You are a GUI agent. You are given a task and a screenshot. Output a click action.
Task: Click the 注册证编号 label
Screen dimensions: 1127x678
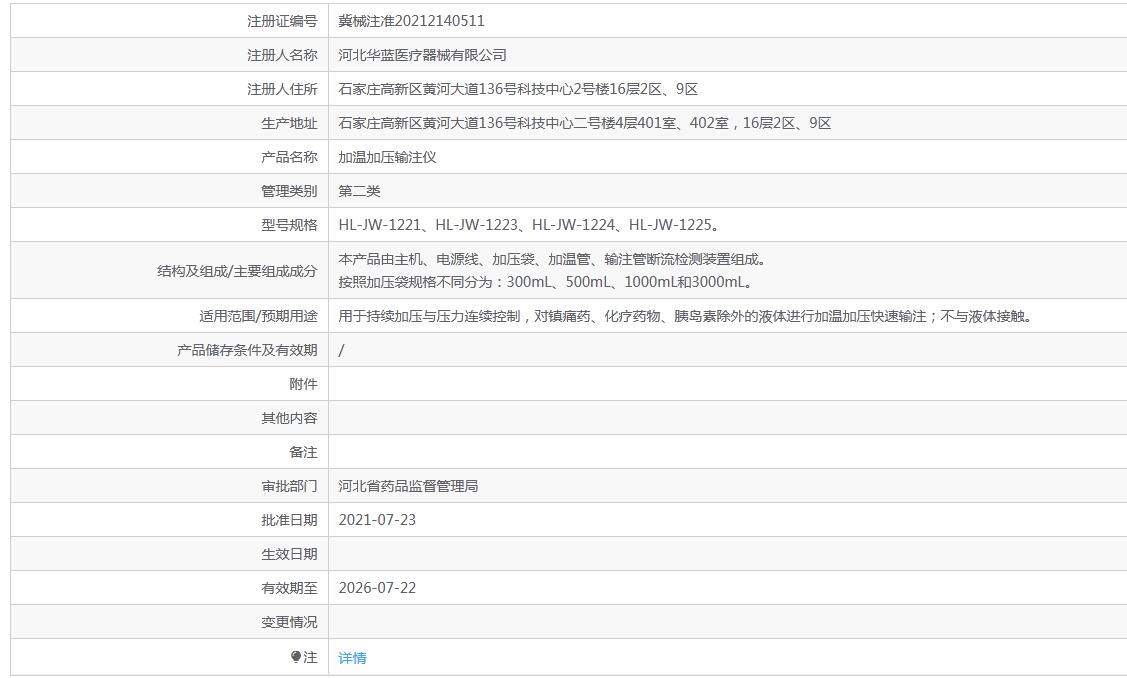pos(282,21)
